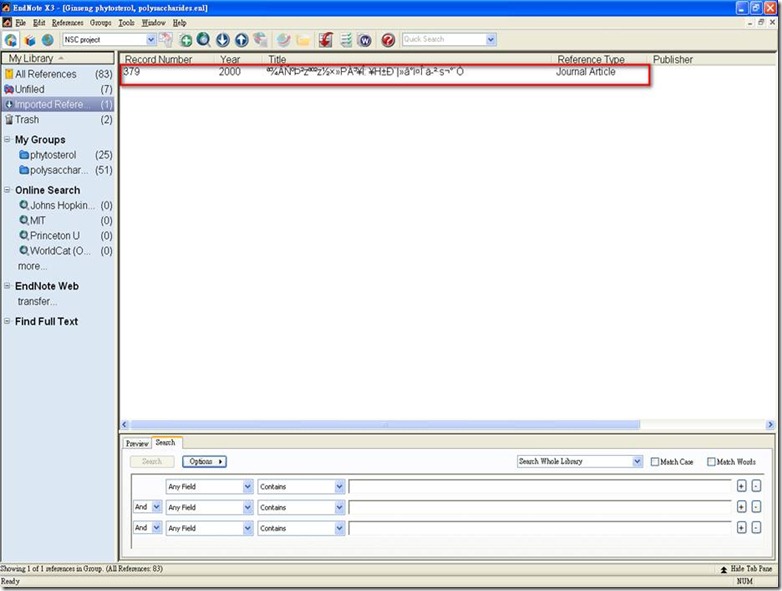Collapse the Find Full Text section

[7, 321]
